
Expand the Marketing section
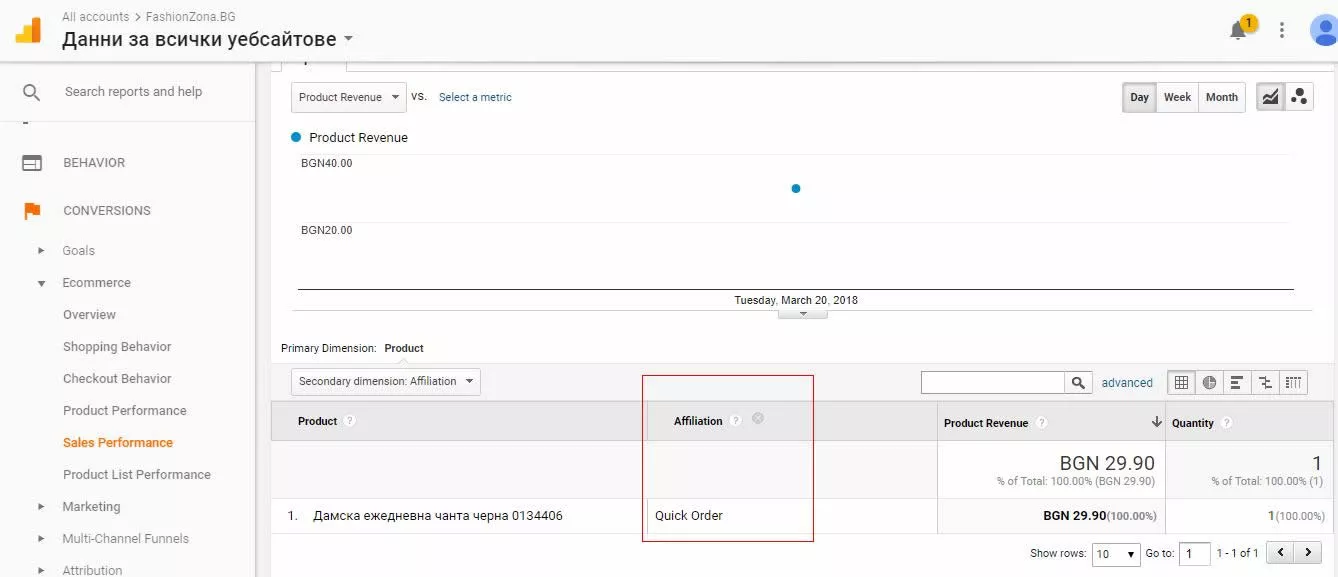coord(41,507)
